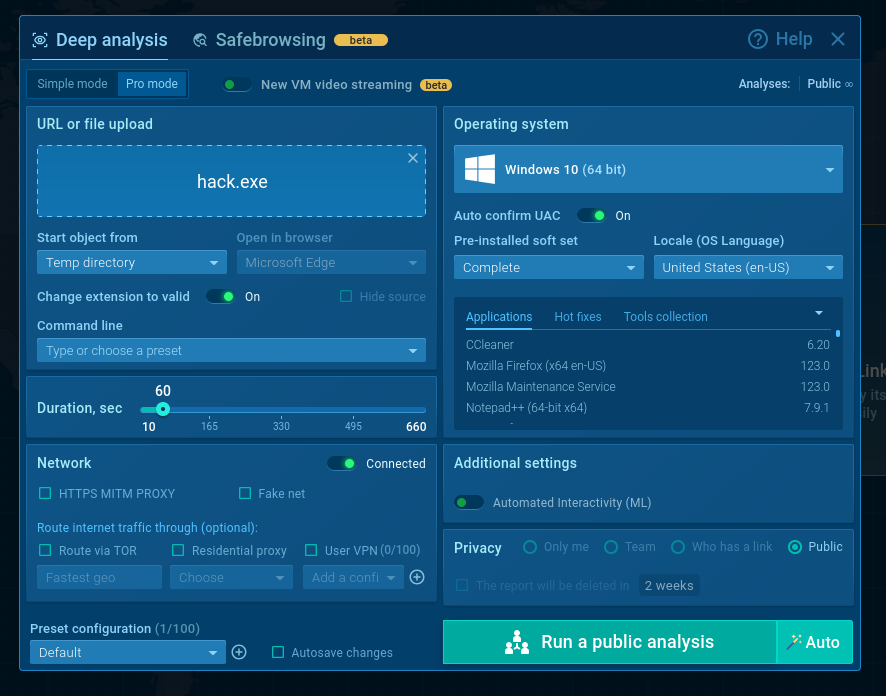The width and height of the screenshot is (886, 696).
Task: Remove hack.exe using the X icon
Action: coord(413,158)
